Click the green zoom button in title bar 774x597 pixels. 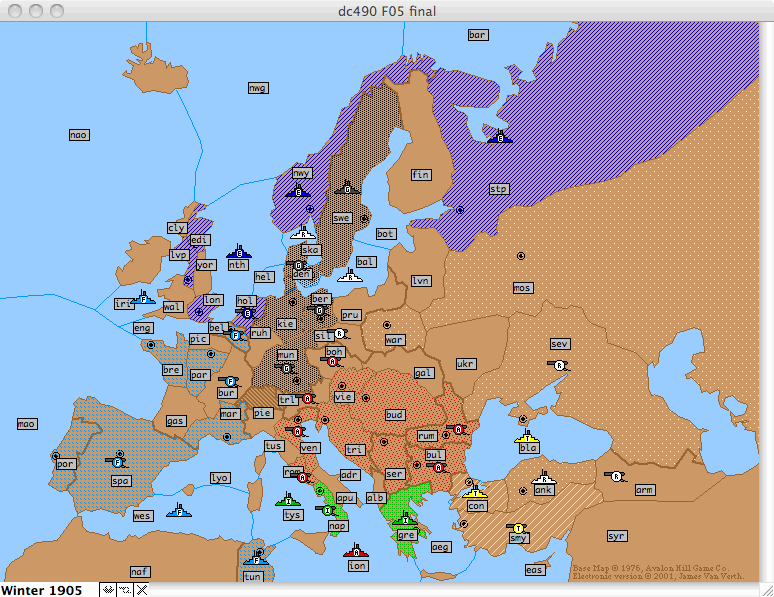pos(57,10)
